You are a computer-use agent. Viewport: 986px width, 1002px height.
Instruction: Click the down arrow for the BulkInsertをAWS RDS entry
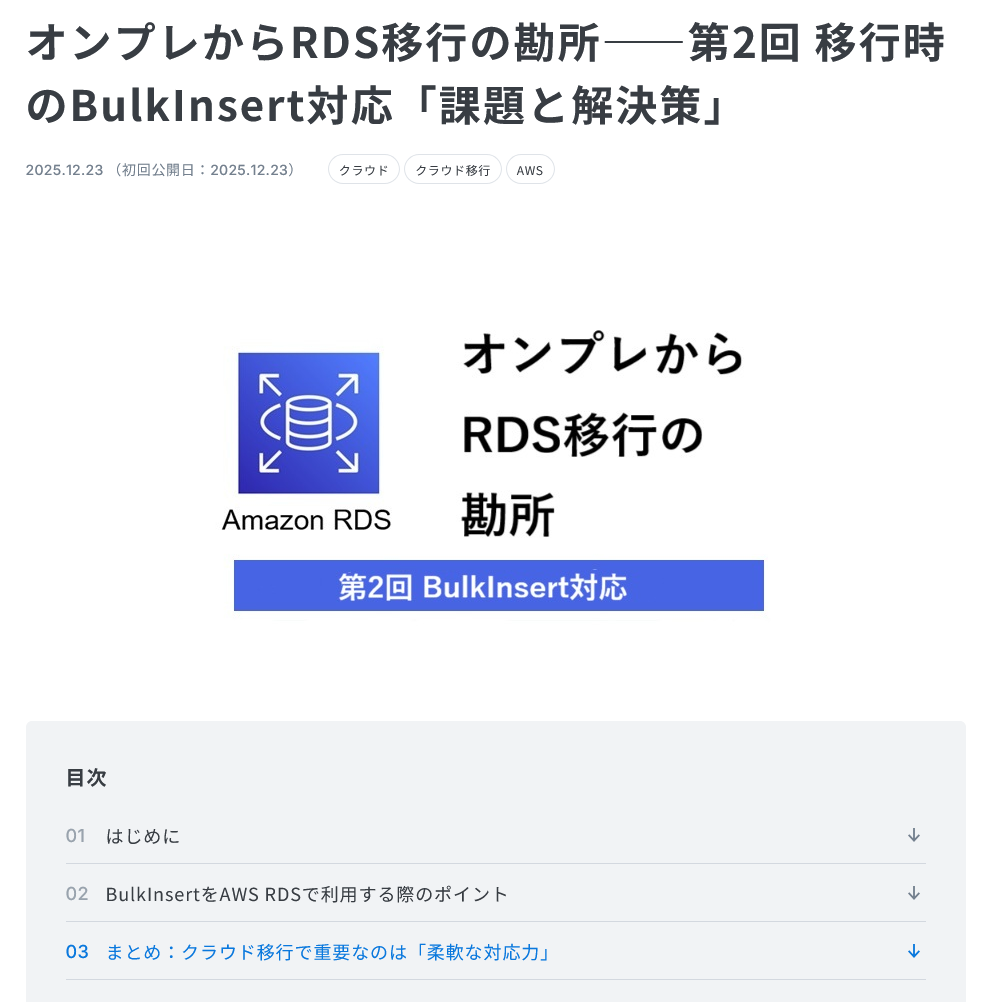click(x=914, y=893)
